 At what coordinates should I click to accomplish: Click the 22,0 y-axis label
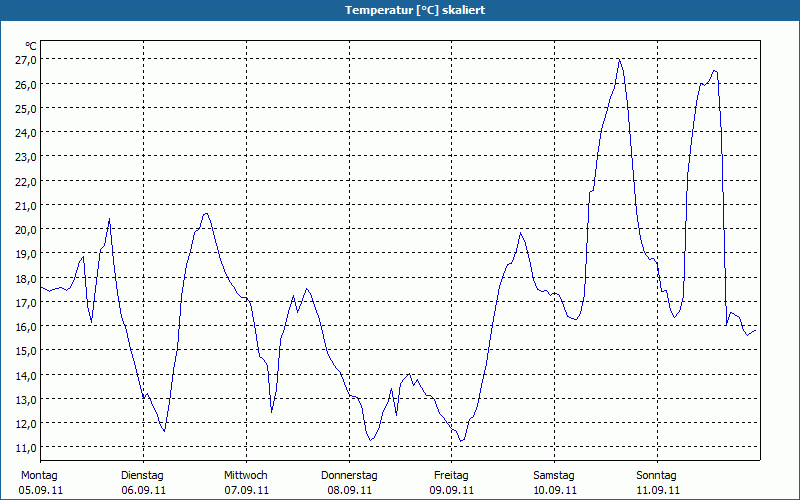(x=26, y=182)
